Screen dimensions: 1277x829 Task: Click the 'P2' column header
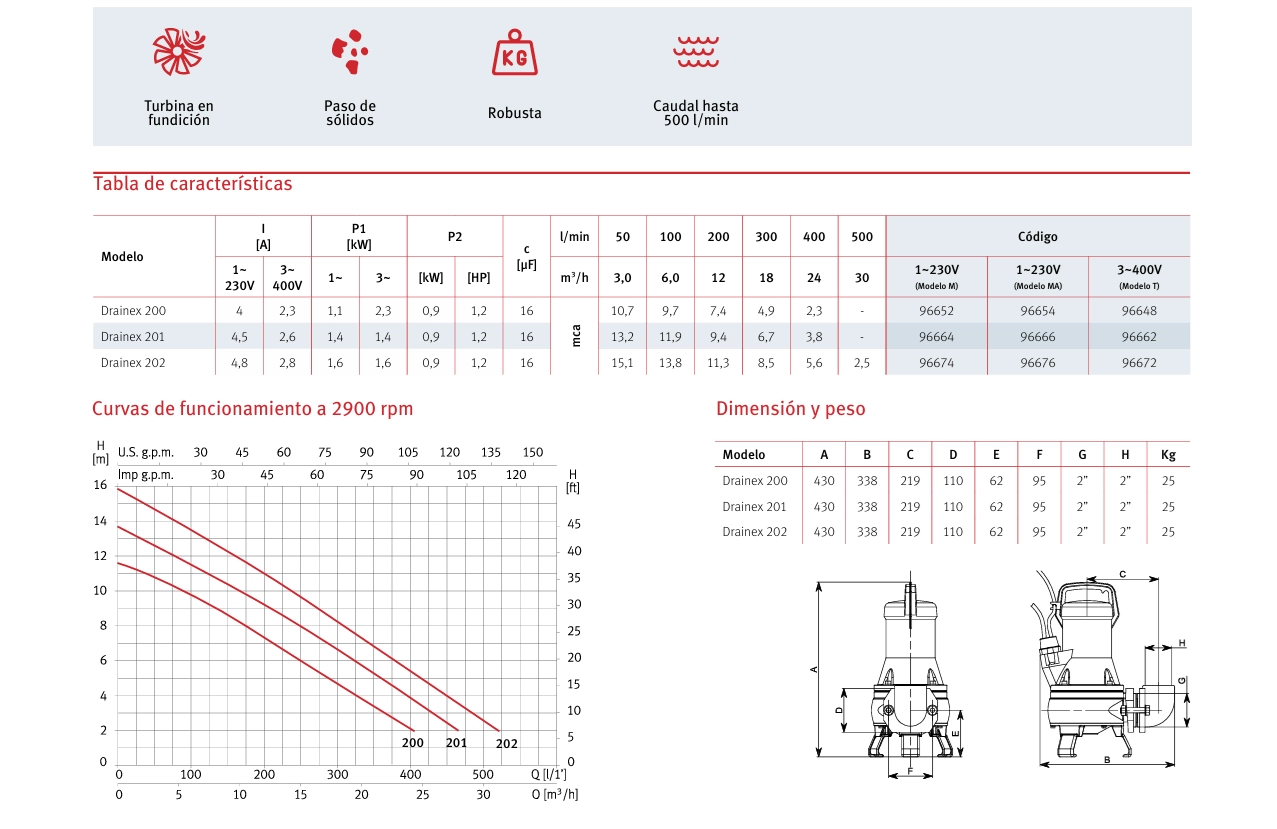click(x=455, y=237)
